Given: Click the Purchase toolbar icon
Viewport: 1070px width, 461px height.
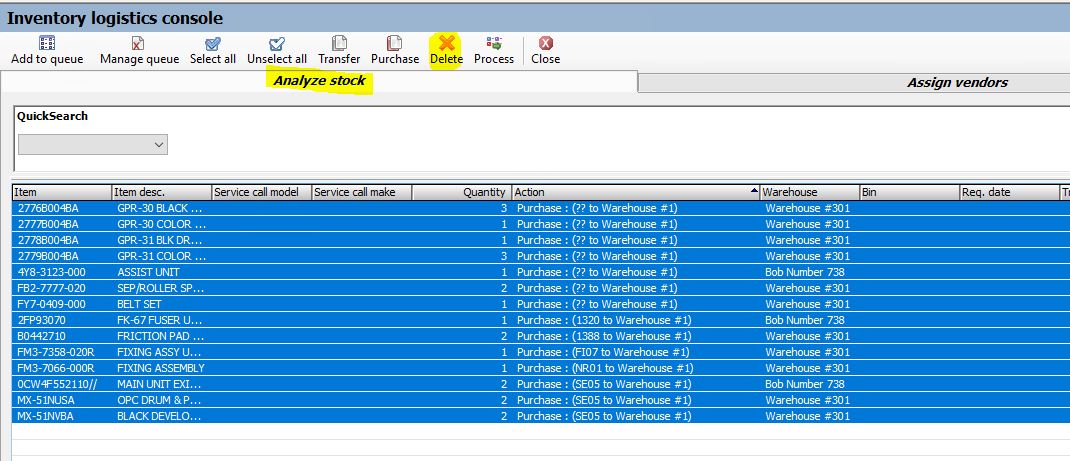Looking at the screenshot, I should point(395,44).
